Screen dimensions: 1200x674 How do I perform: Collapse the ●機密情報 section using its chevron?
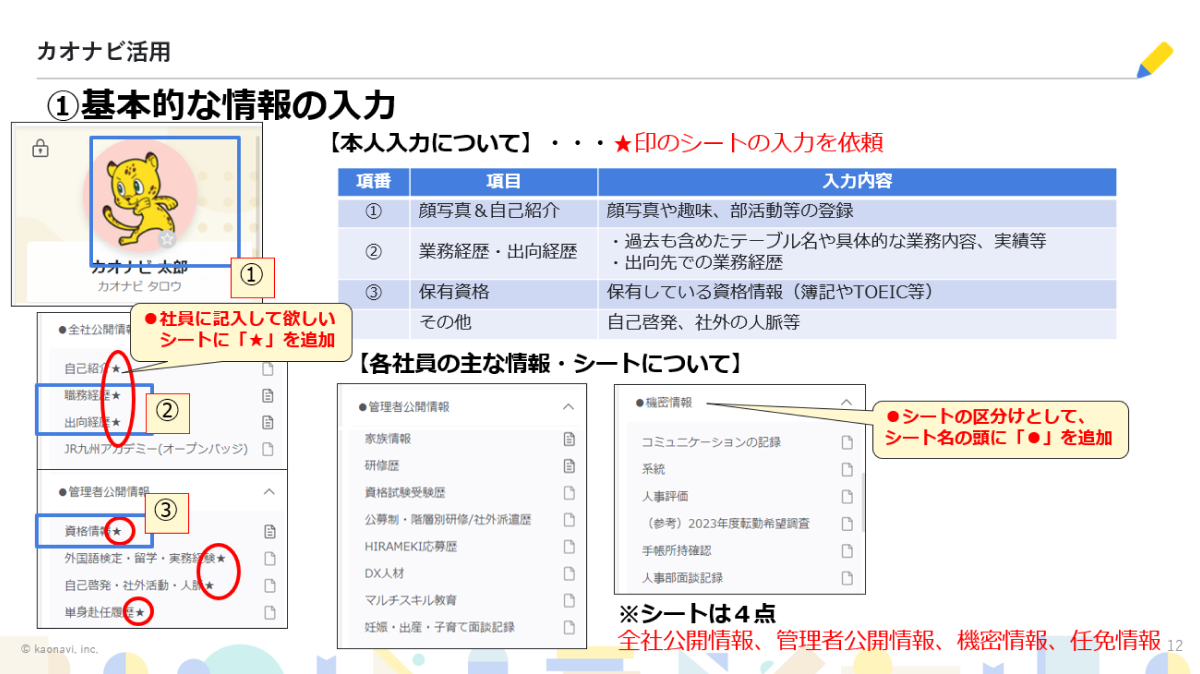click(x=846, y=403)
